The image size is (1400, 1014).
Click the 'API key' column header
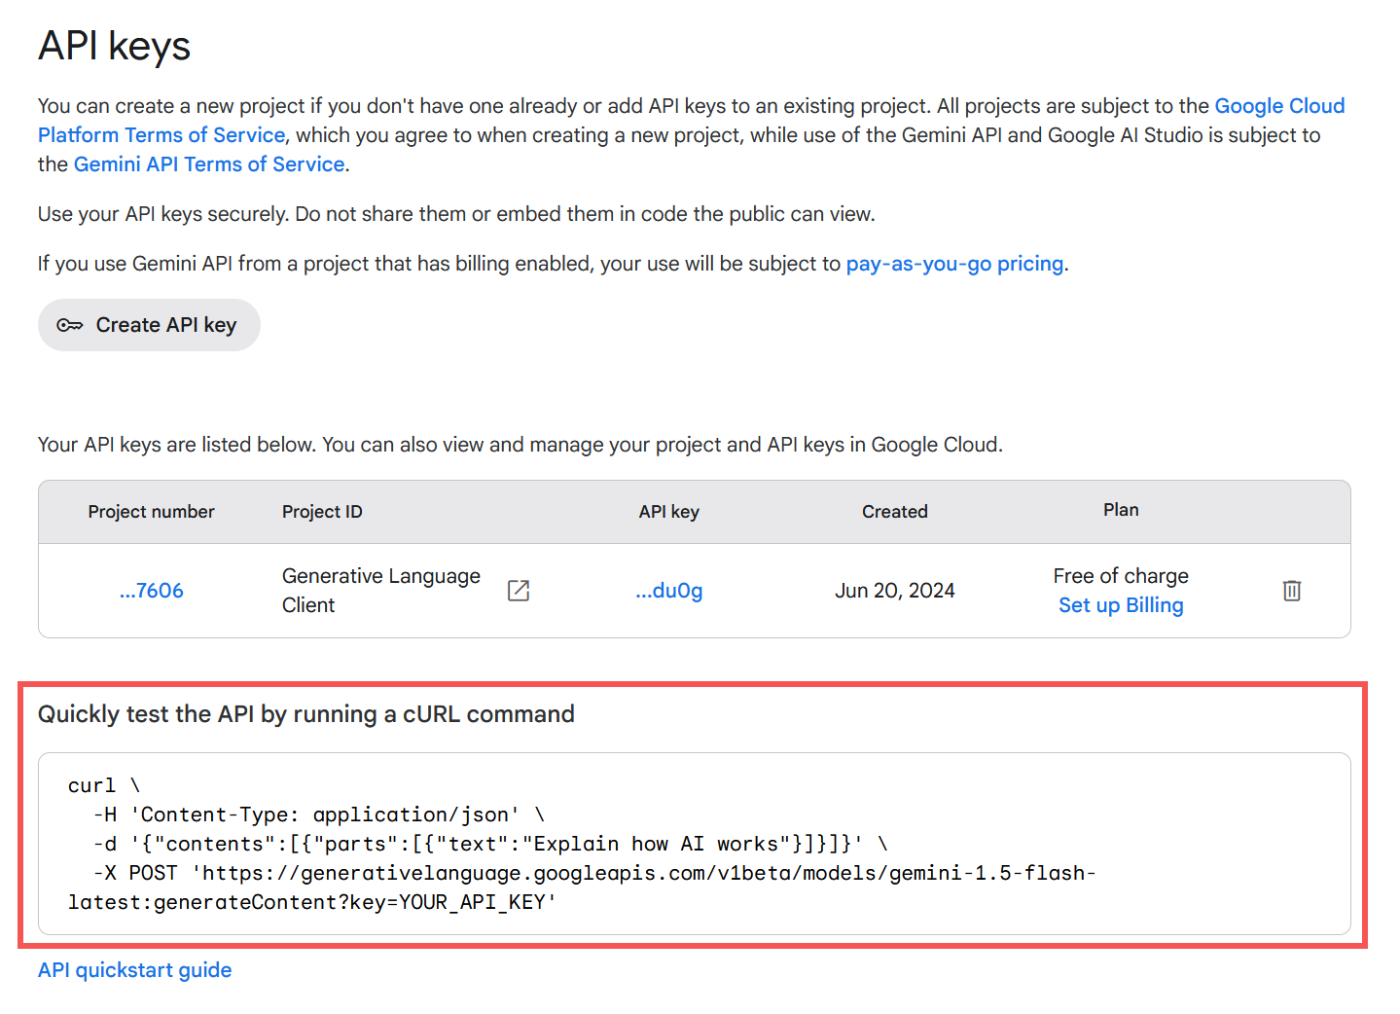pyautogui.click(x=669, y=512)
